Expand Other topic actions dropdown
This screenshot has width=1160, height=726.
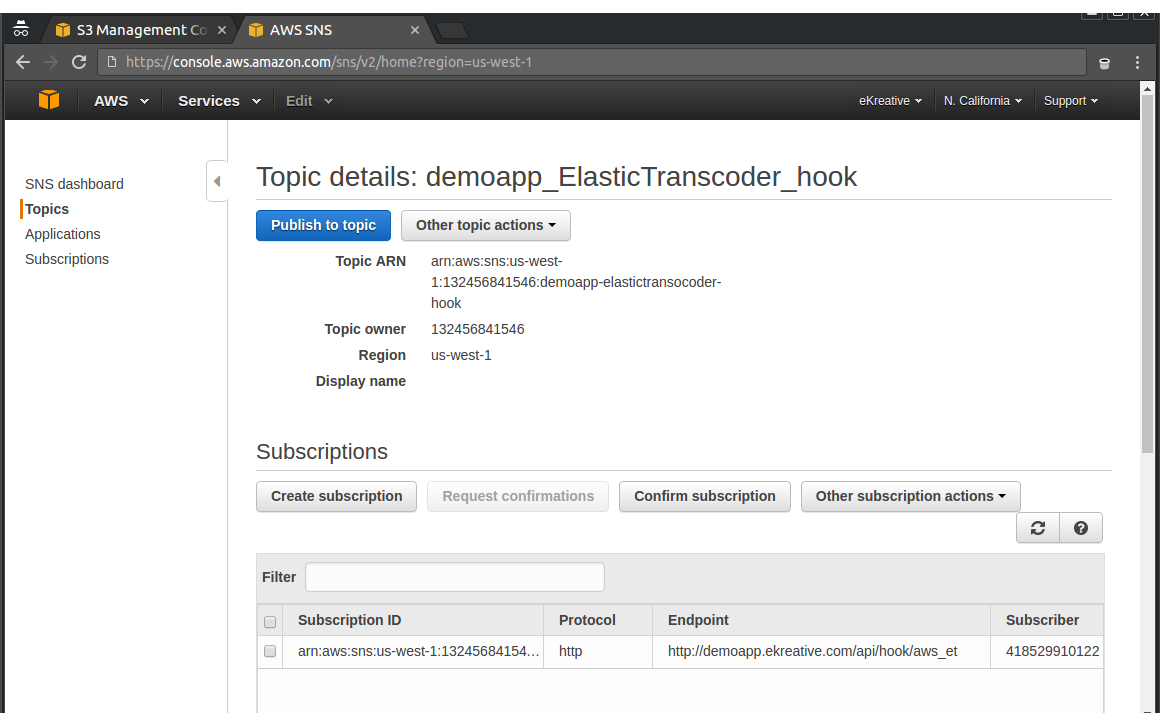(x=485, y=225)
